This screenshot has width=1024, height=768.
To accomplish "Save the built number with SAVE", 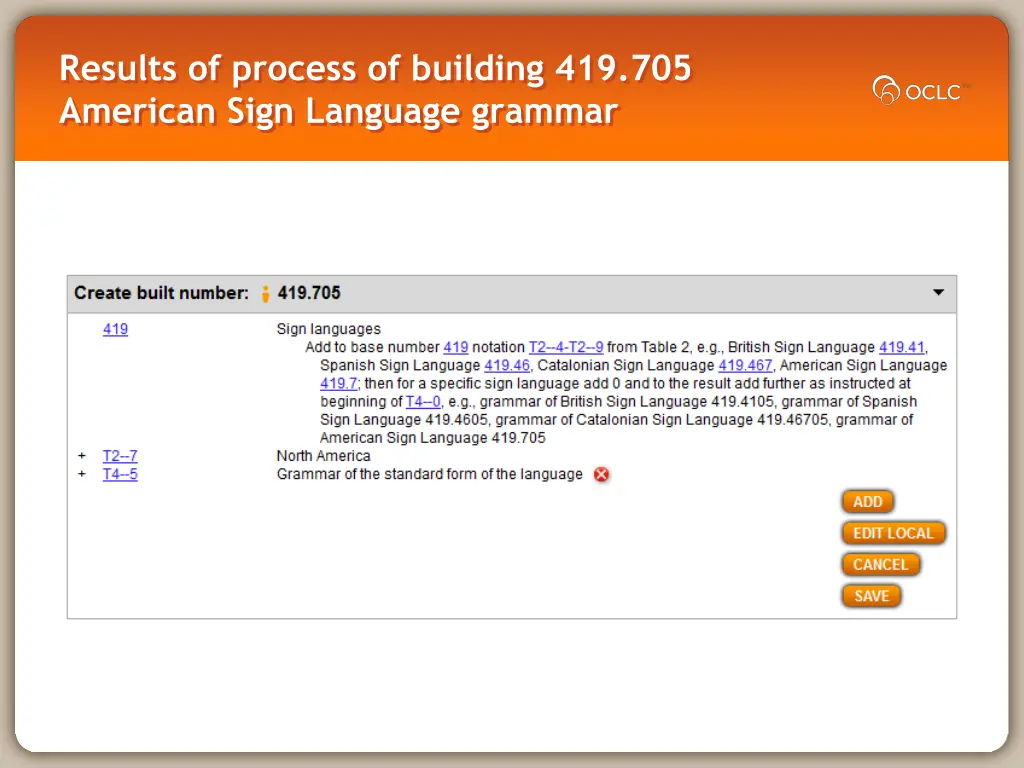I will click(x=871, y=596).
